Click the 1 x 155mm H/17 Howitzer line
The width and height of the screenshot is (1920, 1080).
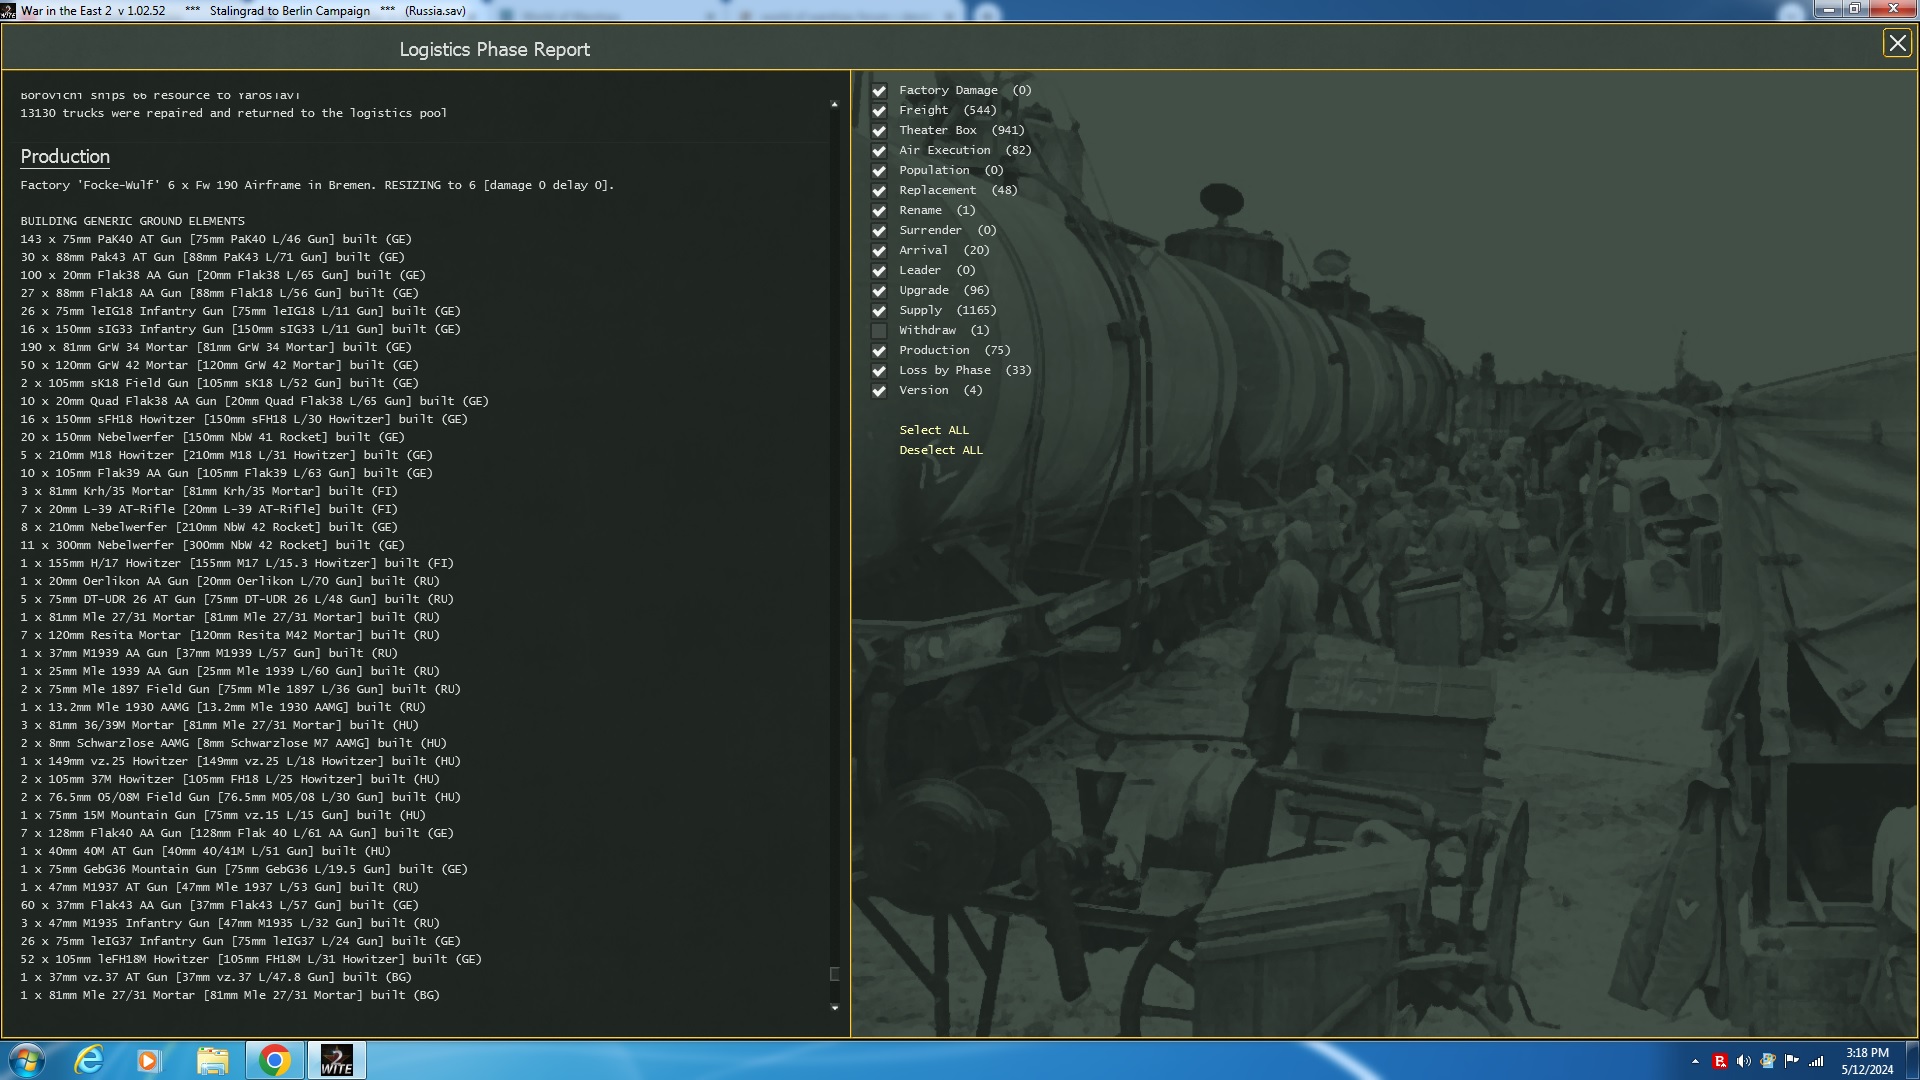pos(237,563)
